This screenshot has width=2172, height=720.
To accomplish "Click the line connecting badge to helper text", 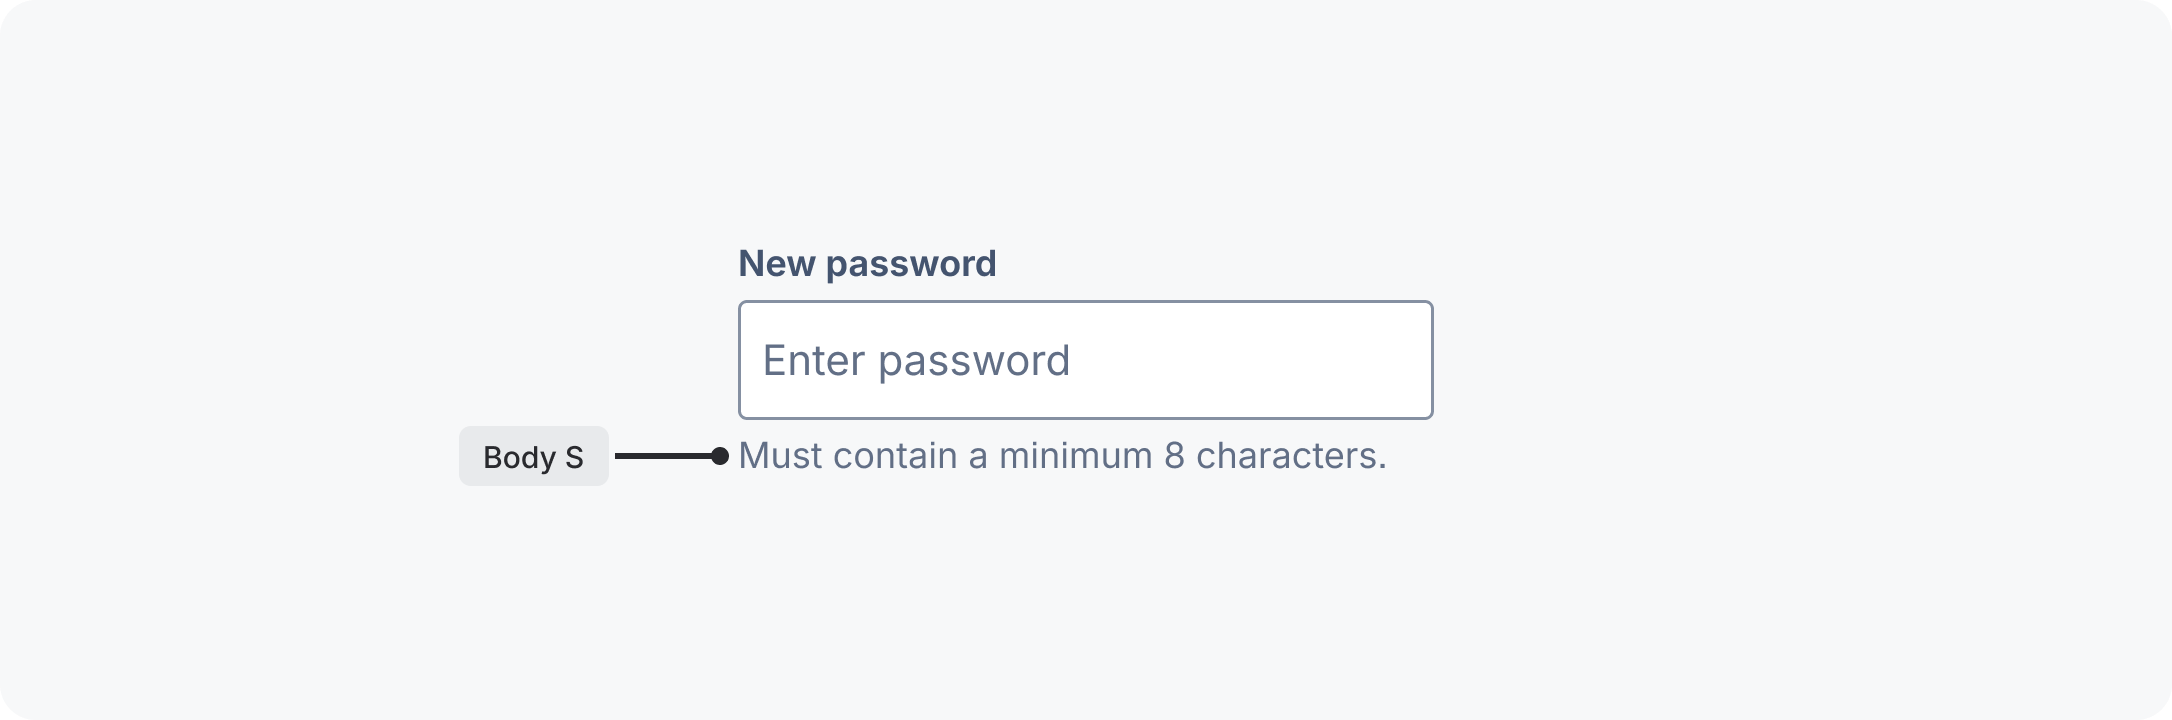I will (663, 456).
